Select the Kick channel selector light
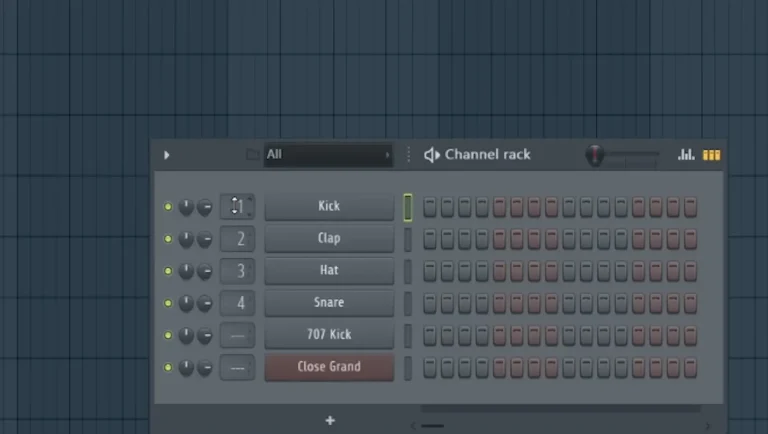The image size is (768, 434). [x=408, y=207]
